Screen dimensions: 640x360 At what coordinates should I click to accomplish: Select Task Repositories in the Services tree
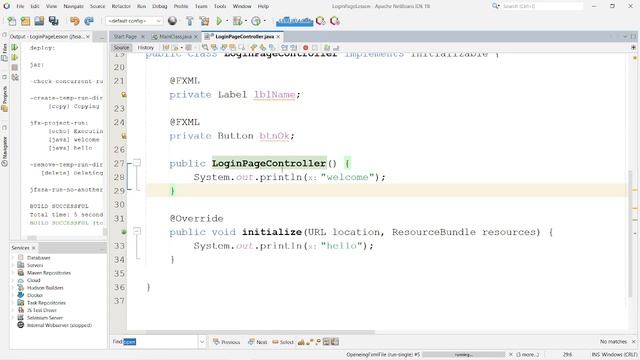46,303
